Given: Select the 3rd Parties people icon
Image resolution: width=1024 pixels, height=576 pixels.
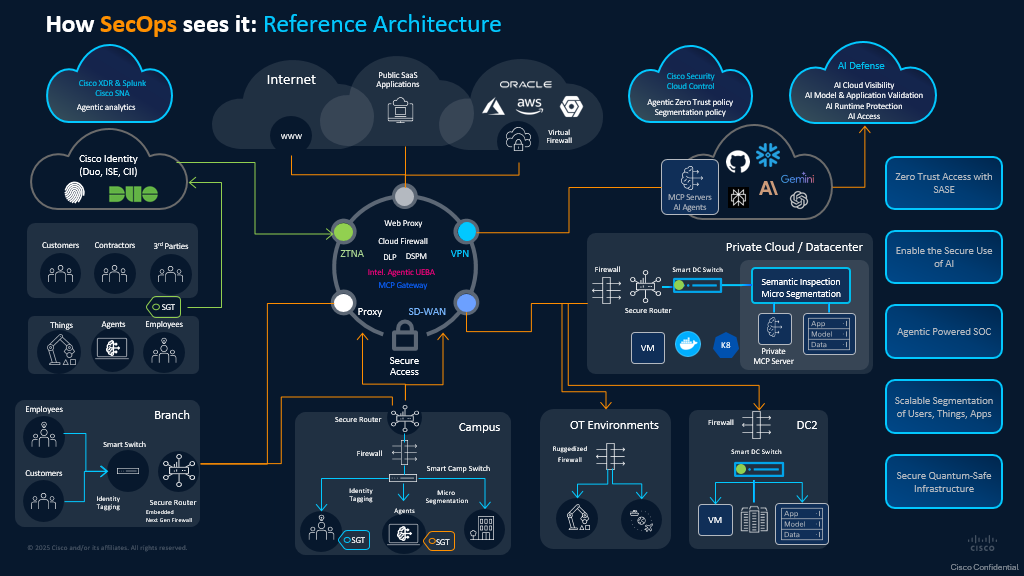Looking at the screenshot, I should point(170,274).
